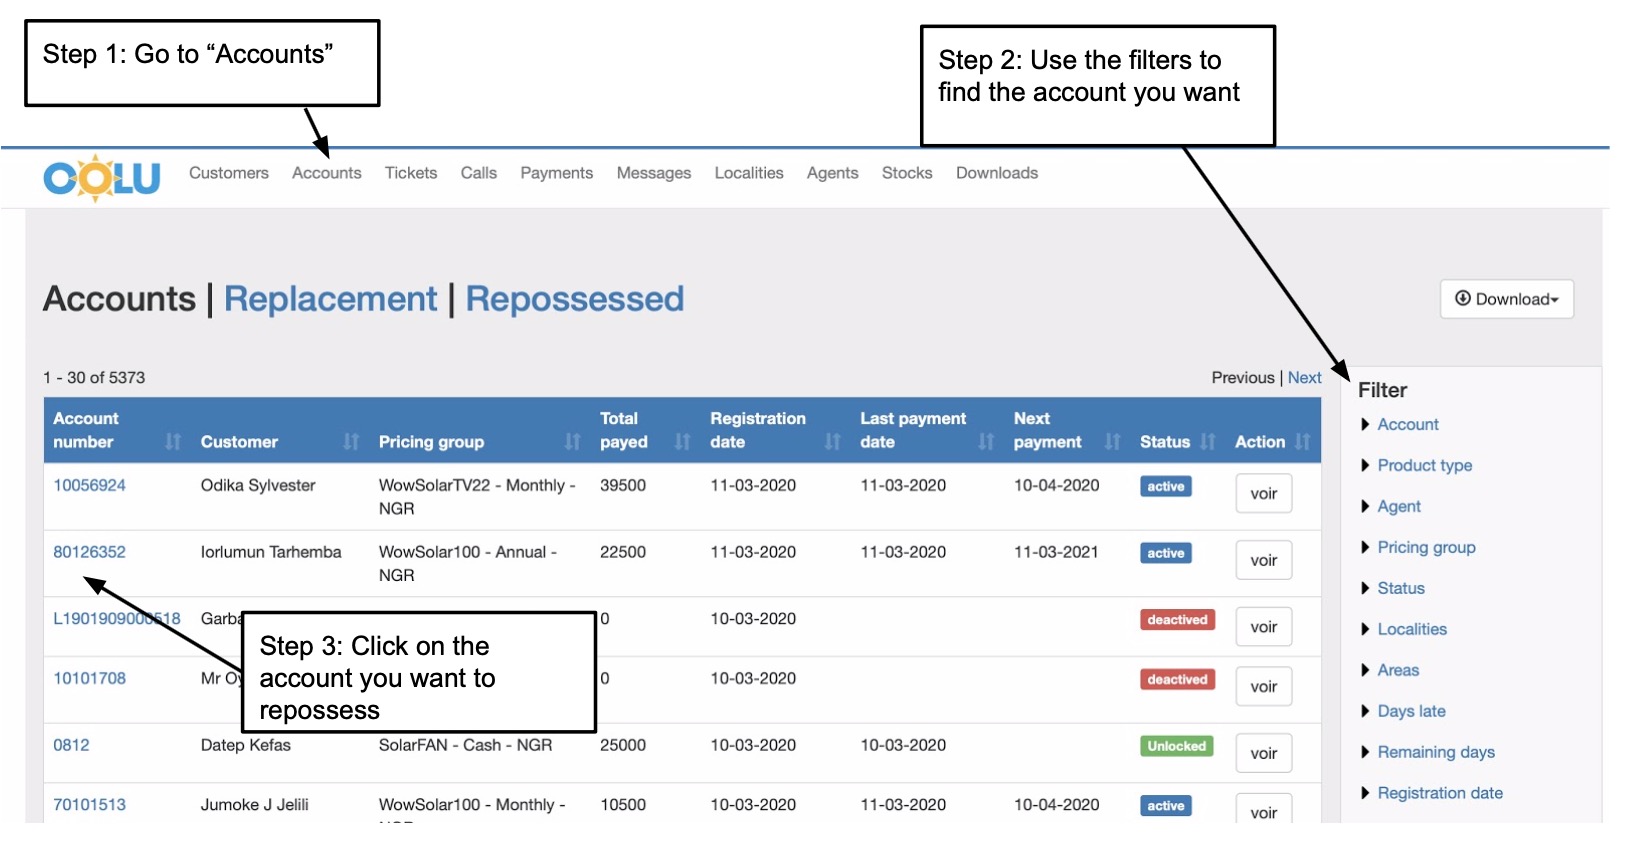This screenshot has height=860, width=1632.
Task: Sort by Account number column icon
Action: point(173,442)
